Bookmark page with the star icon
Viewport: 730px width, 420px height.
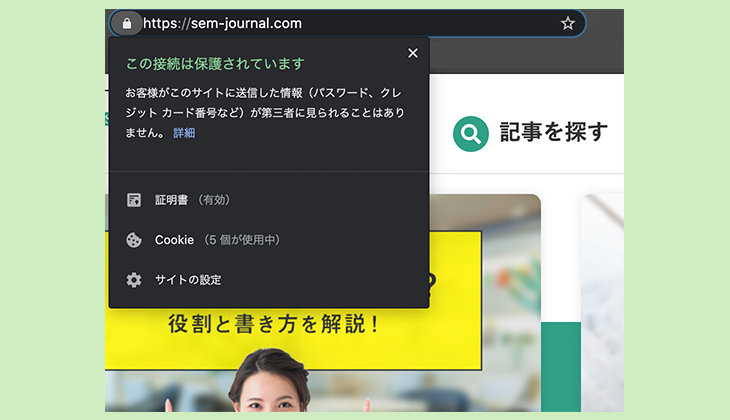[568, 23]
